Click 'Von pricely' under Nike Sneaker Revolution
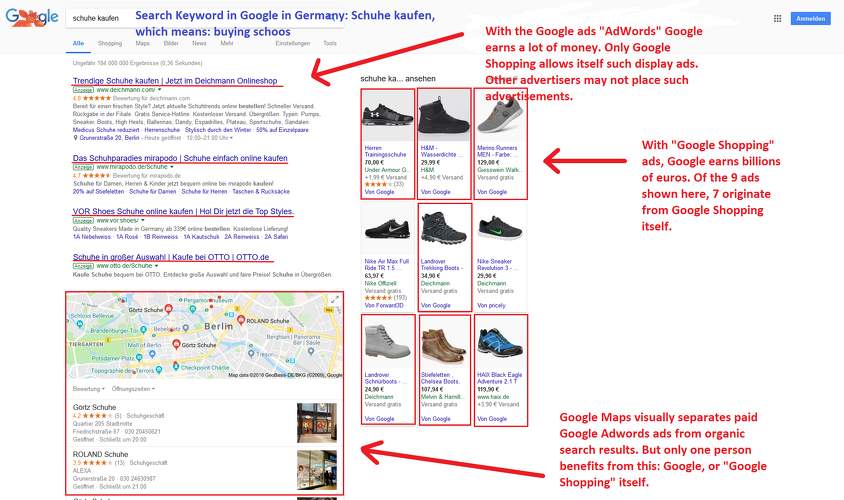The height and width of the screenshot is (500, 844). 491,305
